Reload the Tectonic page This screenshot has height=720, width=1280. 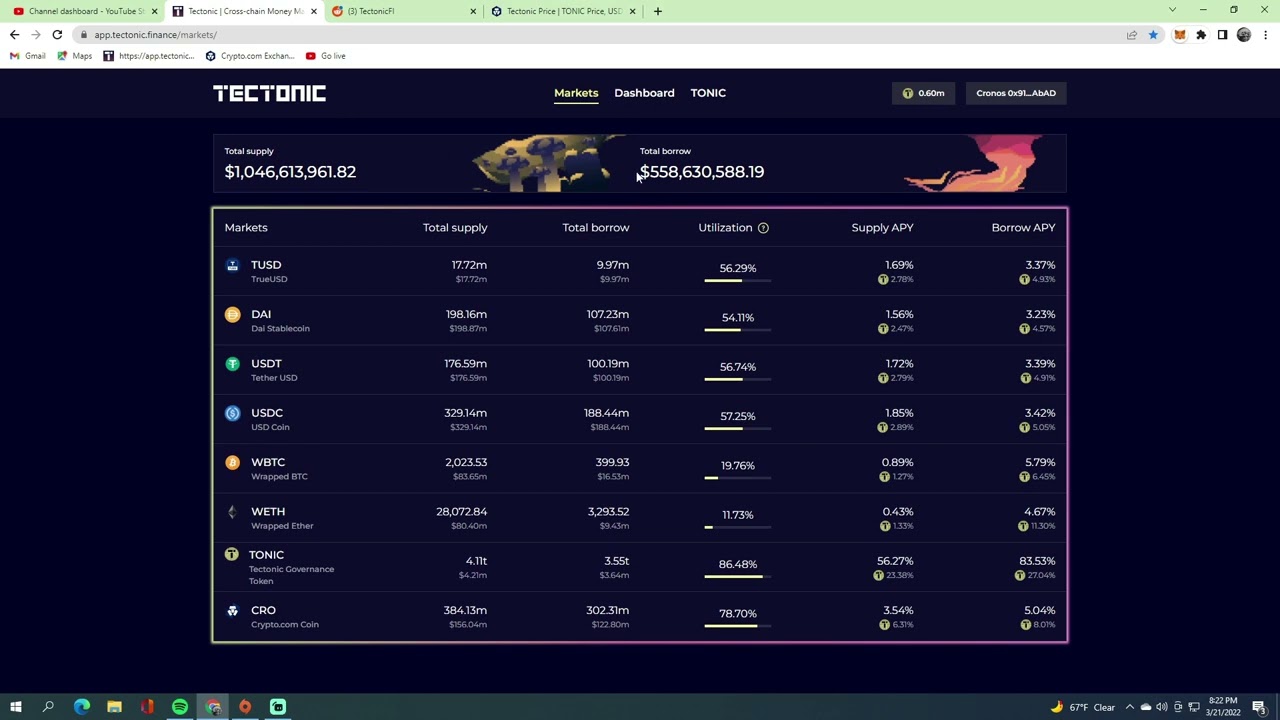tap(57, 35)
